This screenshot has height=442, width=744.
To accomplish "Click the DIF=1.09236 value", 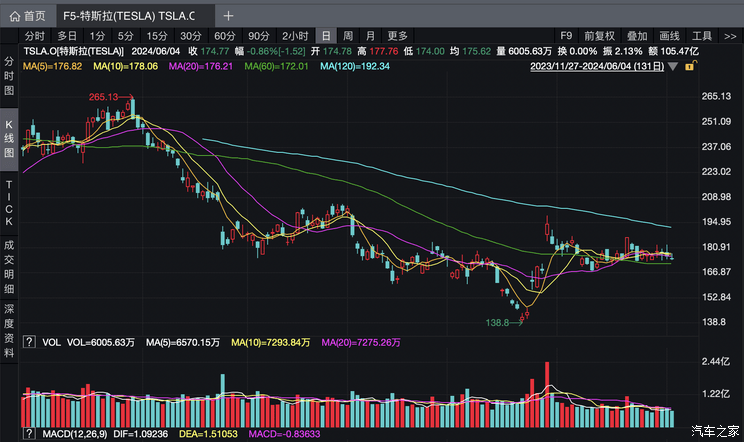I will [140, 434].
